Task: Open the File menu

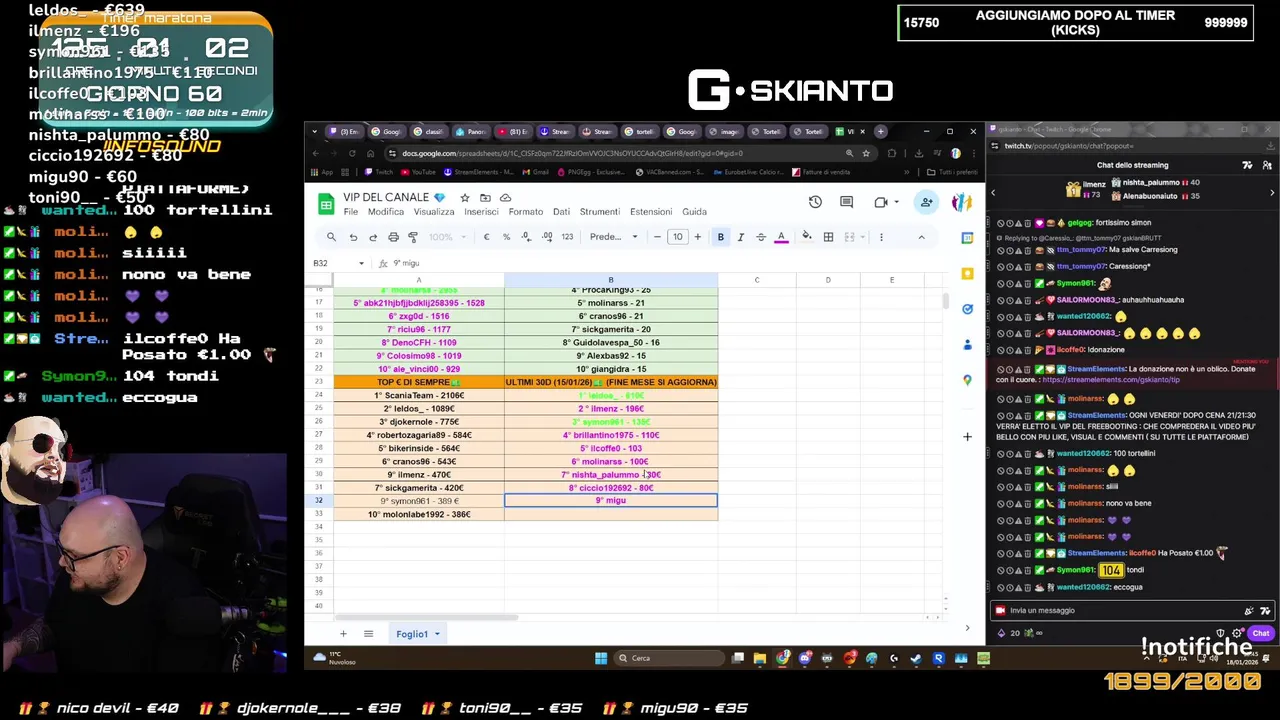Action: [x=350, y=212]
